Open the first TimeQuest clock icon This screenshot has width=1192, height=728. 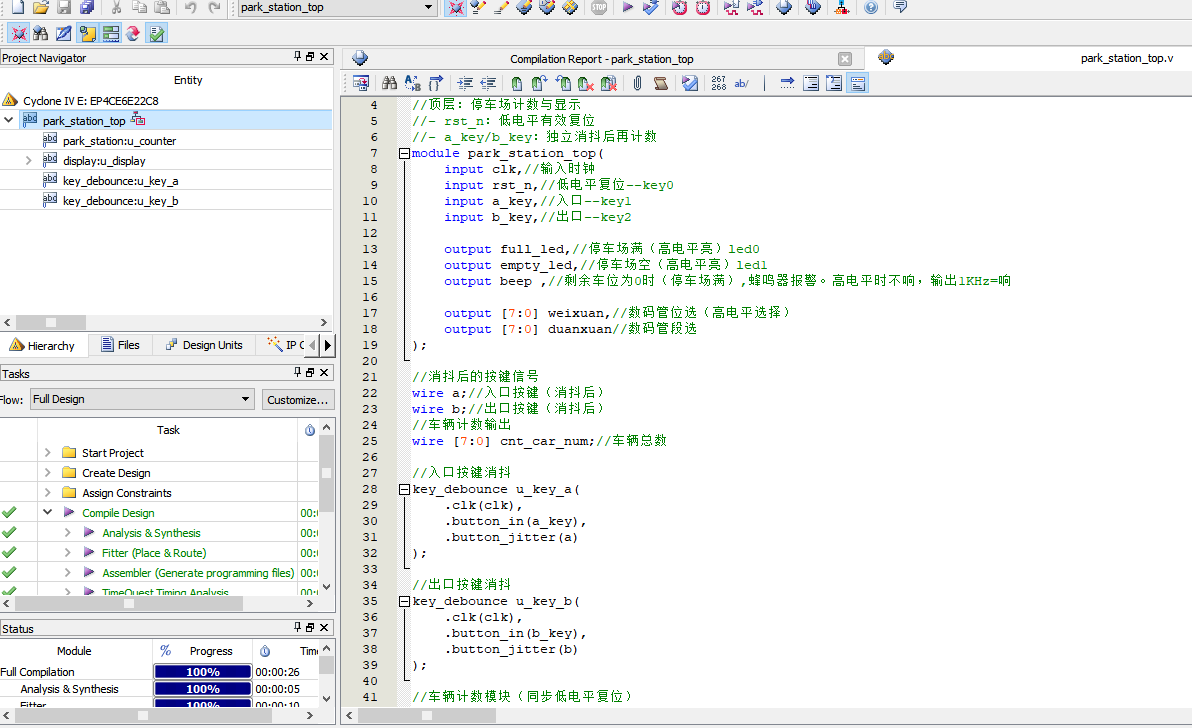[x=680, y=8]
